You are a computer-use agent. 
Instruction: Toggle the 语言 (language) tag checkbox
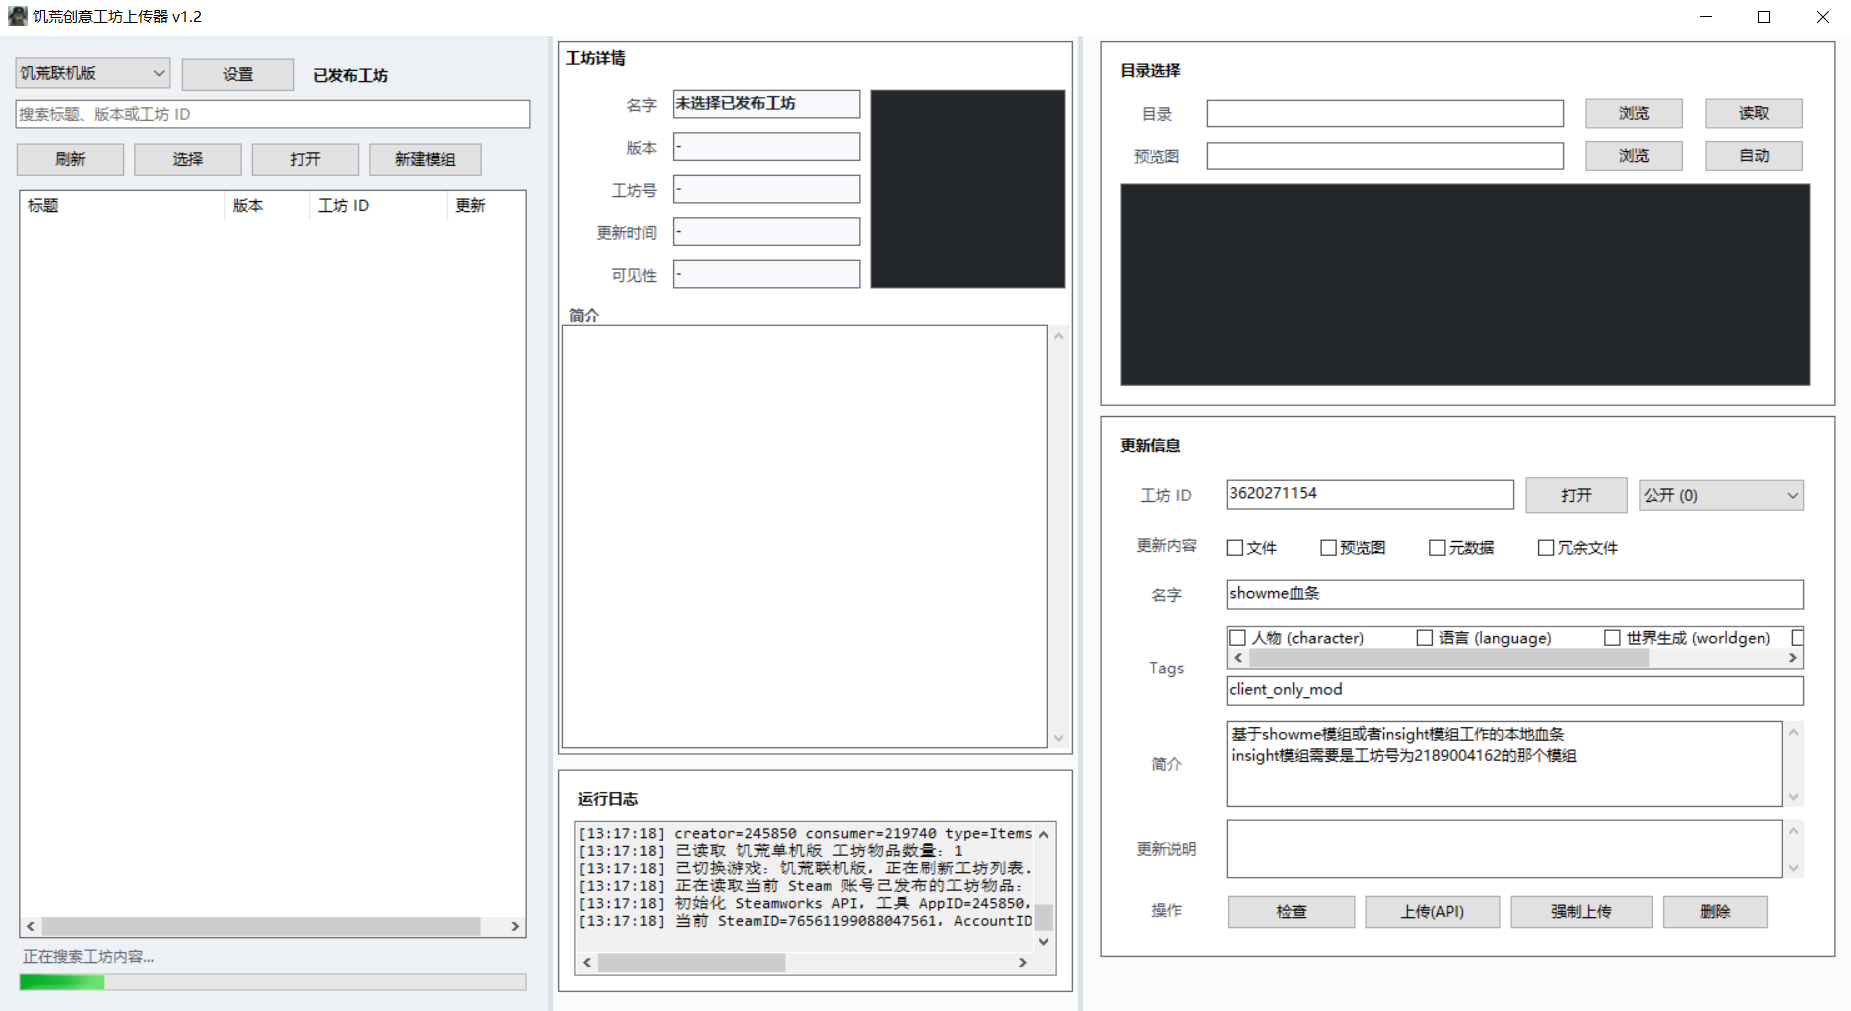1425,637
